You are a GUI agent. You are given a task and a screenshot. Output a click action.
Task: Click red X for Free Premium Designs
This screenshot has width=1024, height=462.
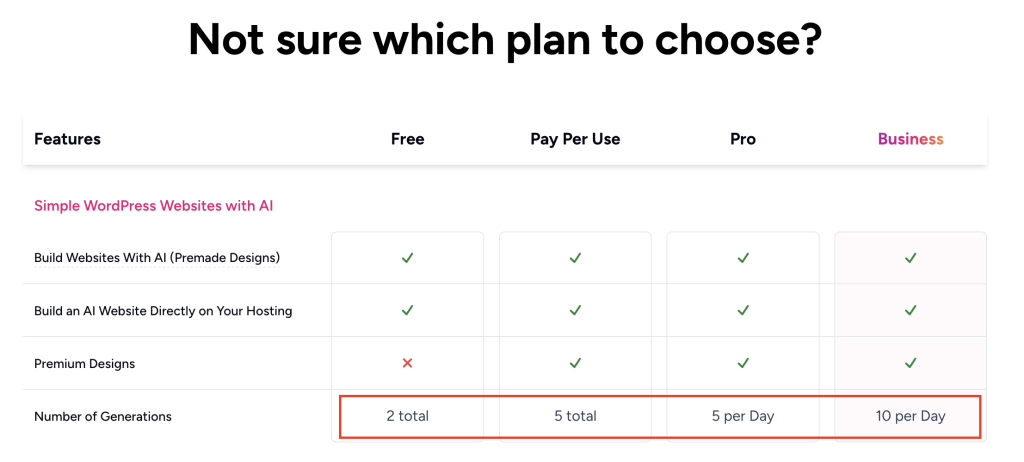click(x=407, y=363)
